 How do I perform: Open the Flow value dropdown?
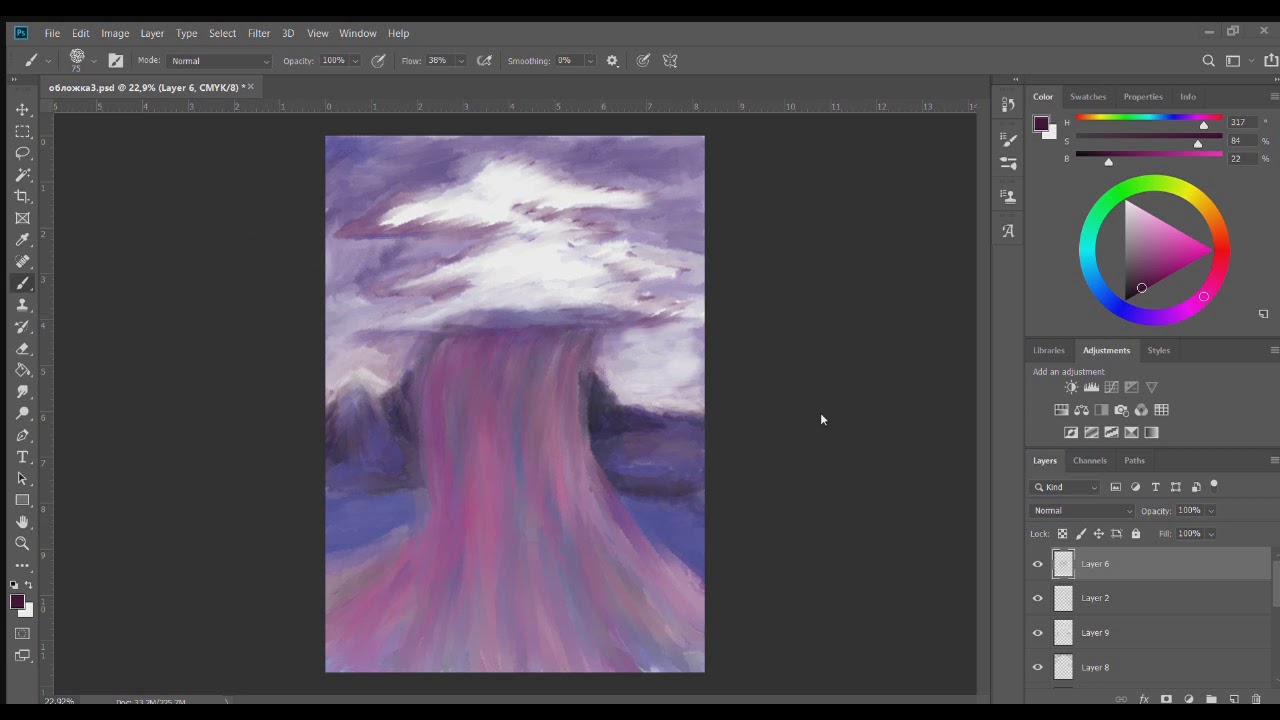pyautogui.click(x=460, y=61)
